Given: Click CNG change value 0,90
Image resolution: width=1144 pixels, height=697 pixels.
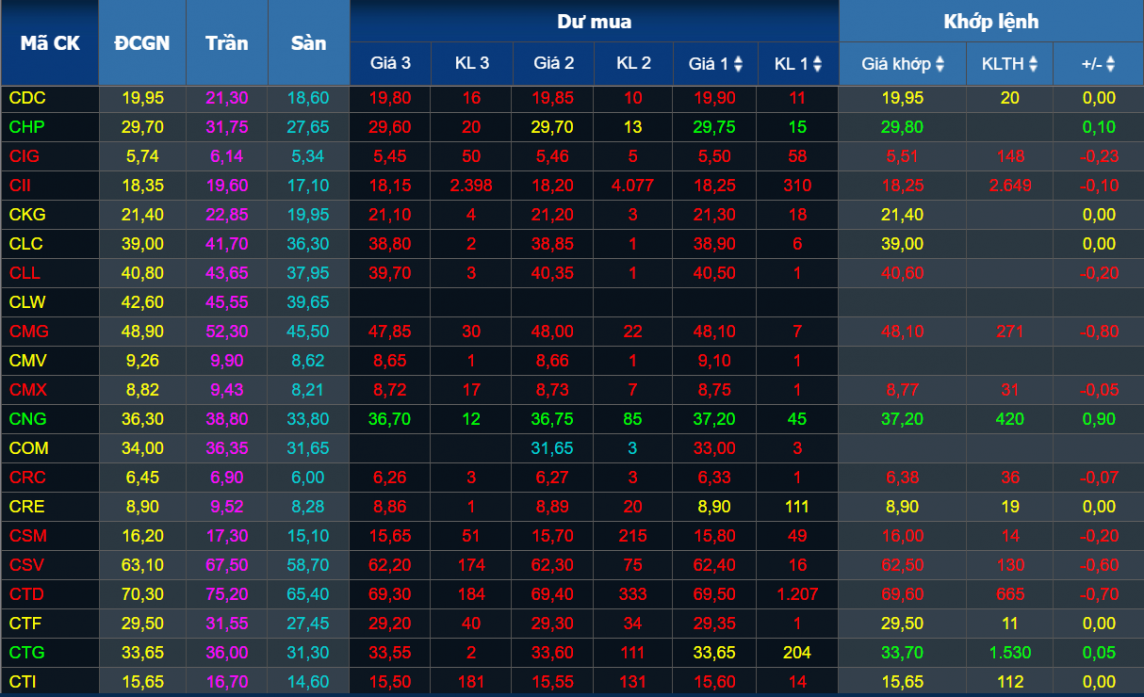Looking at the screenshot, I should click(1099, 419).
